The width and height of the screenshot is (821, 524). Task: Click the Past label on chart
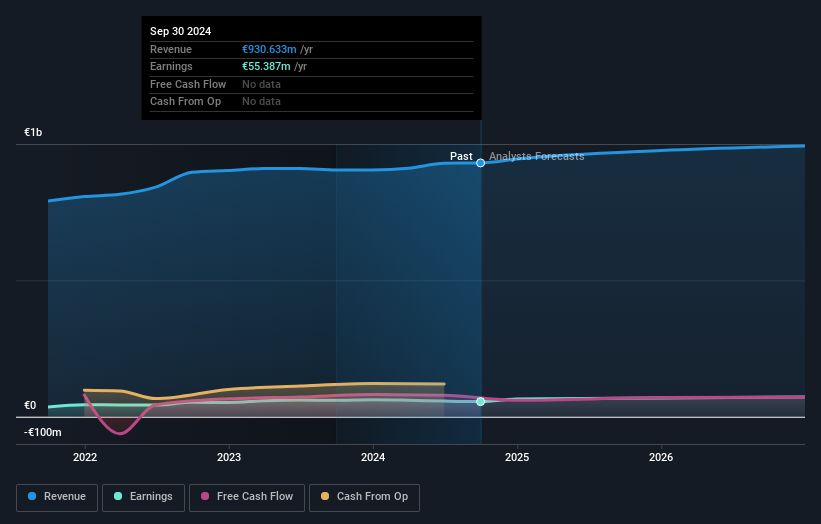(x=461, y=157)
